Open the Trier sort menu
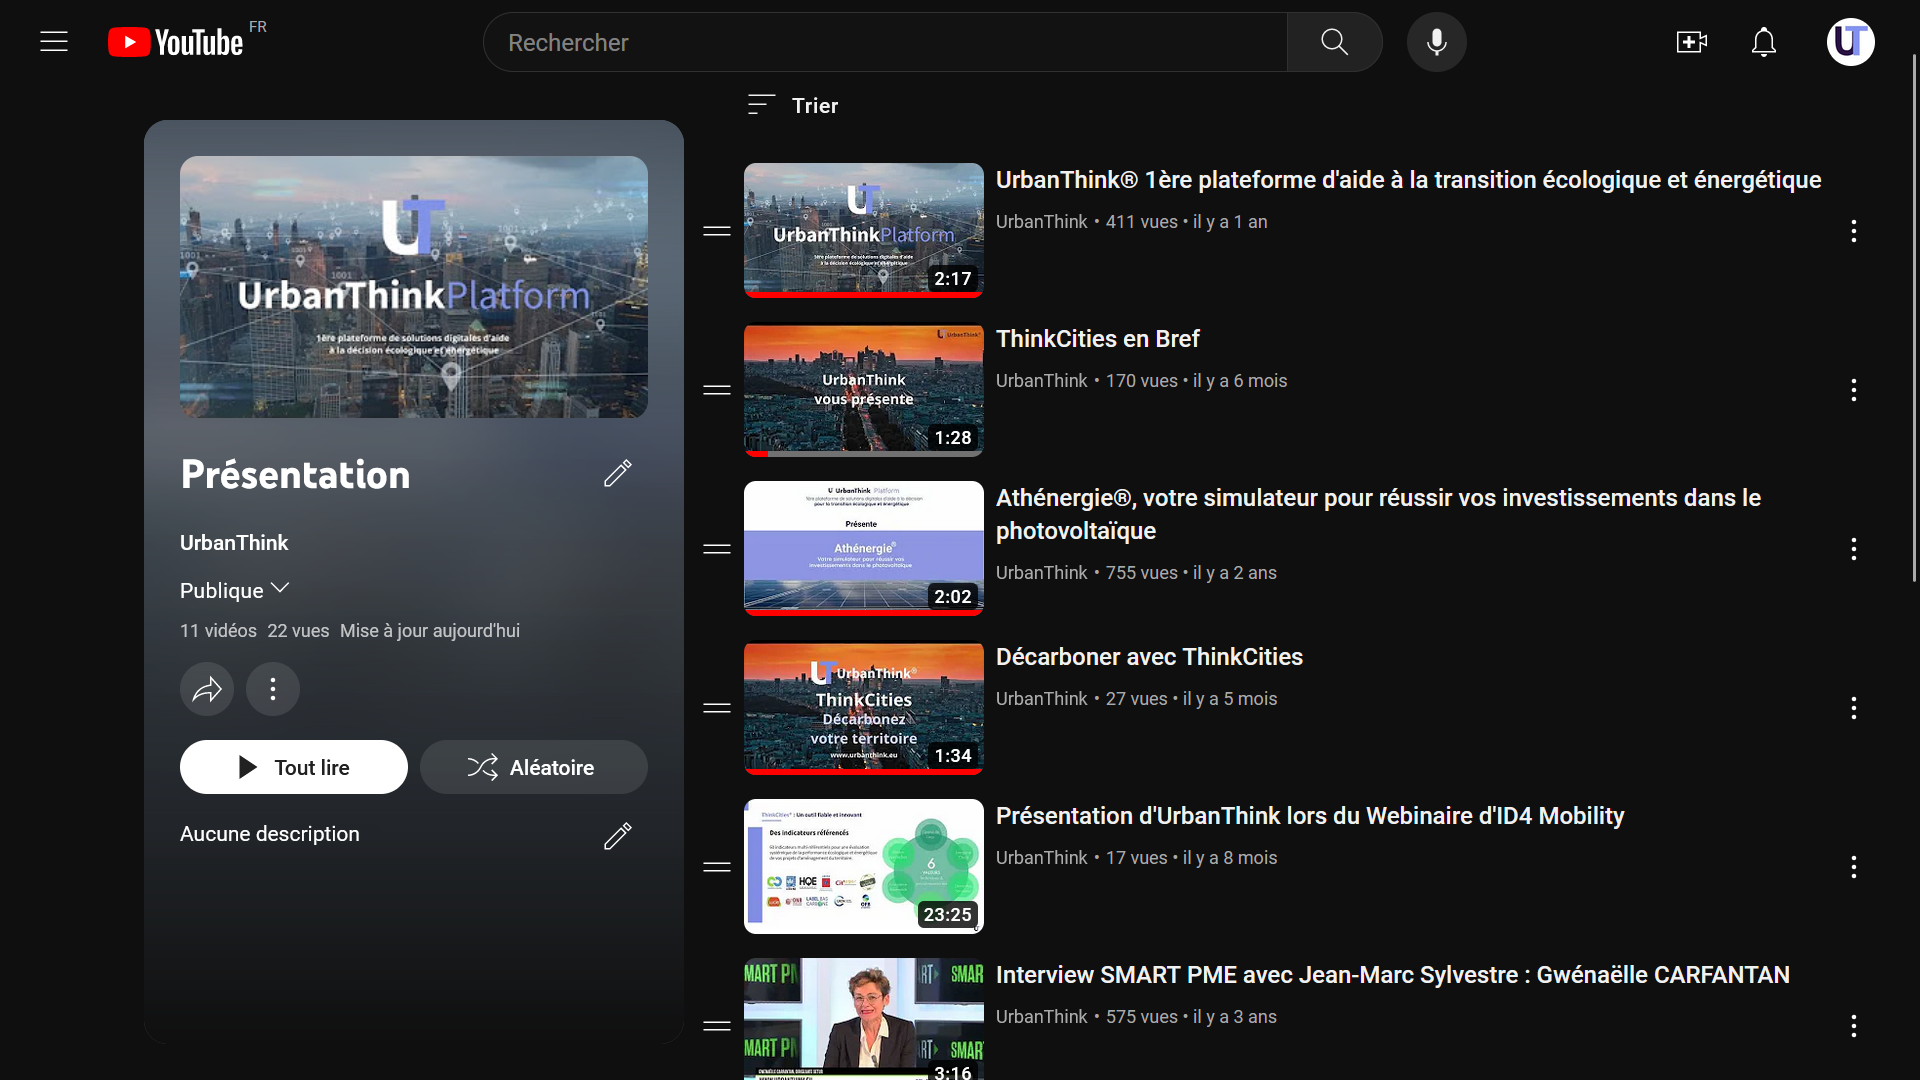Viewport: 1920px width, 1080px height. coord(793,105)
